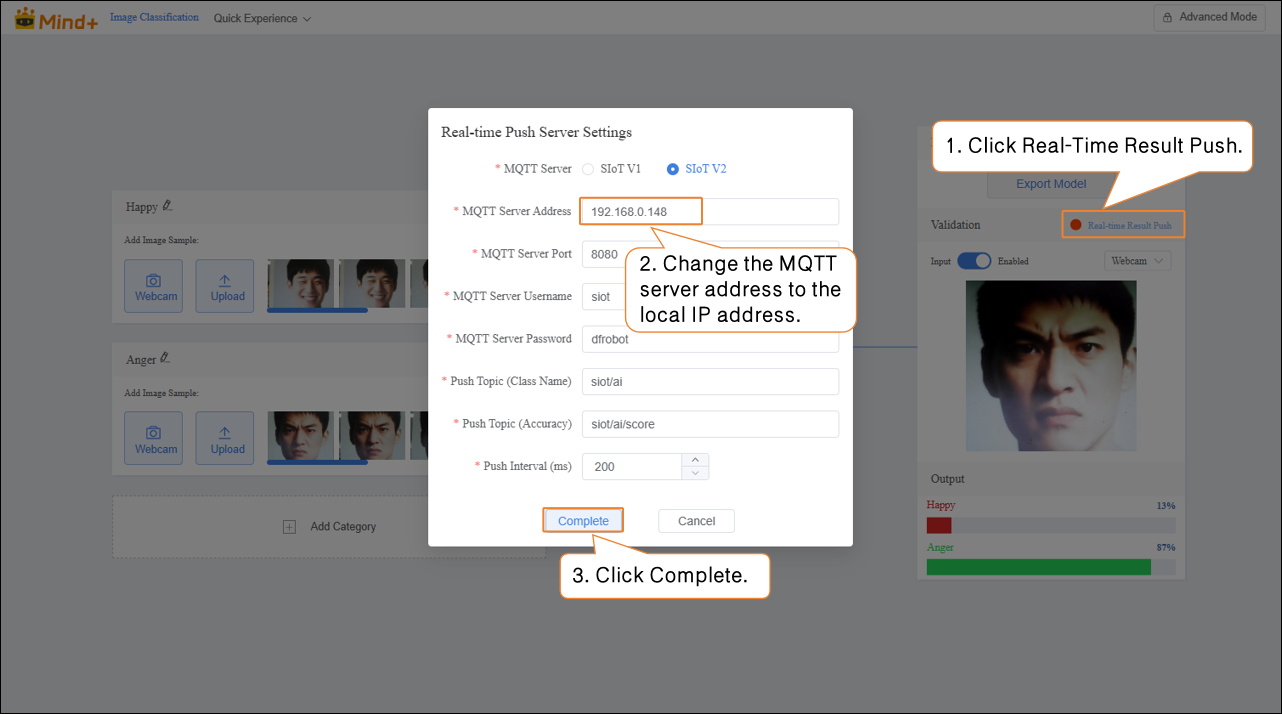The image size is (1282, 714).
Task: Click Webcam camera icon in Happy category
Action: click(x=153, y=282)
